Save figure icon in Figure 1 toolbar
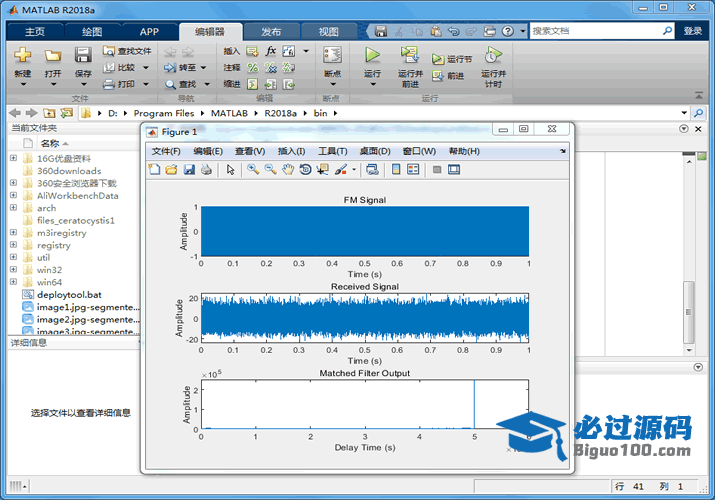 coord(189,170)
